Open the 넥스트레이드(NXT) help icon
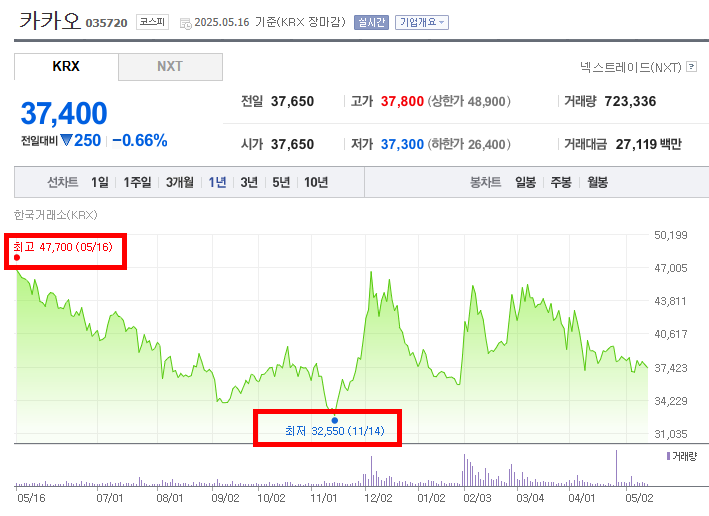 (x=691, y=67)
